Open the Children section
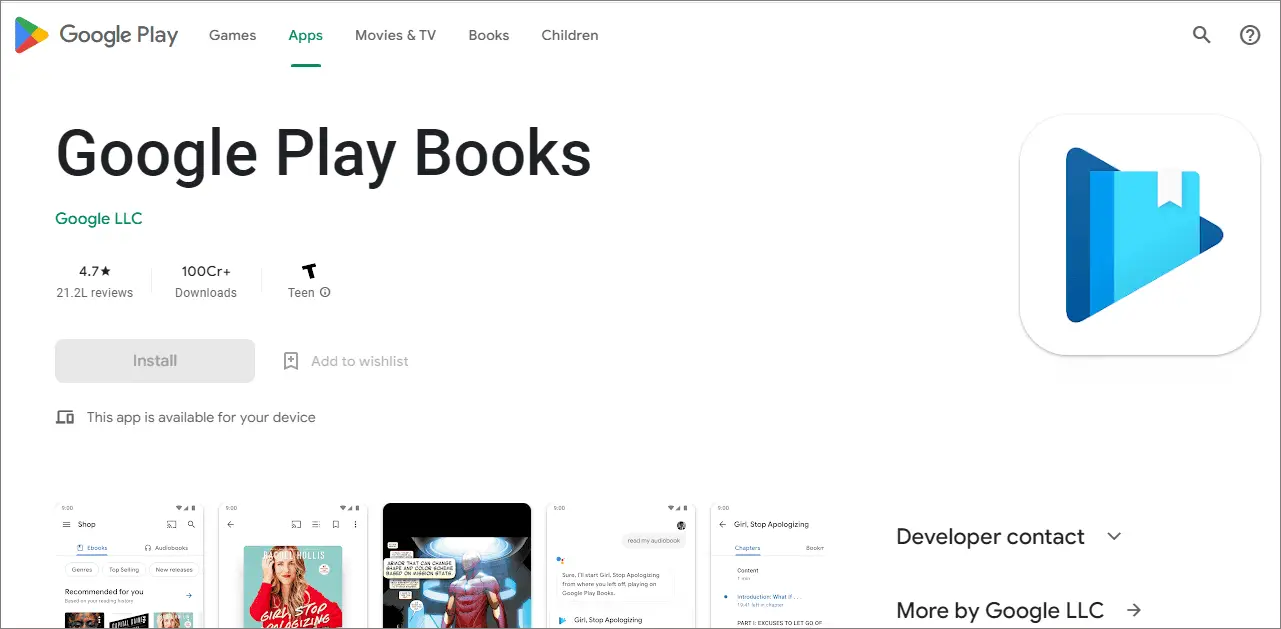 click(x=569, y=34)
